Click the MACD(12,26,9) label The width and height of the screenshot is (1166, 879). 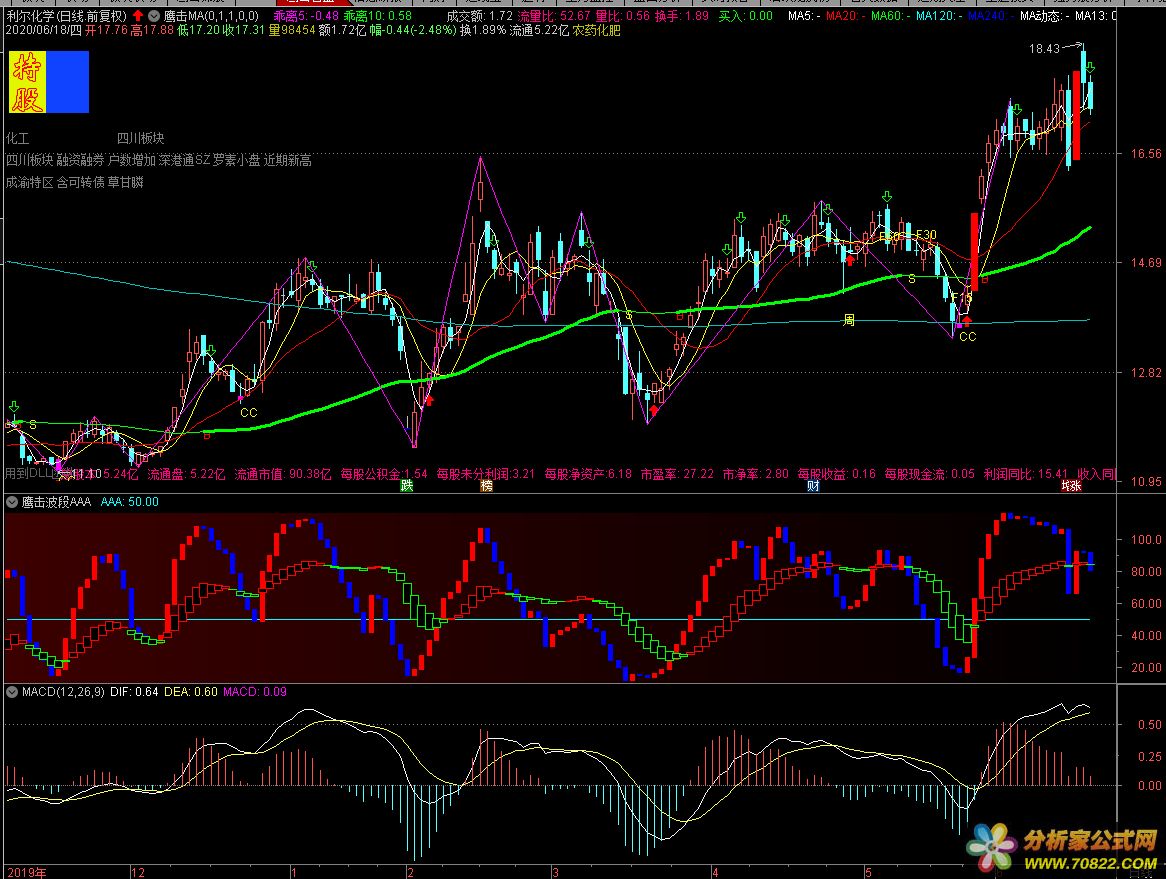point(63,692)
